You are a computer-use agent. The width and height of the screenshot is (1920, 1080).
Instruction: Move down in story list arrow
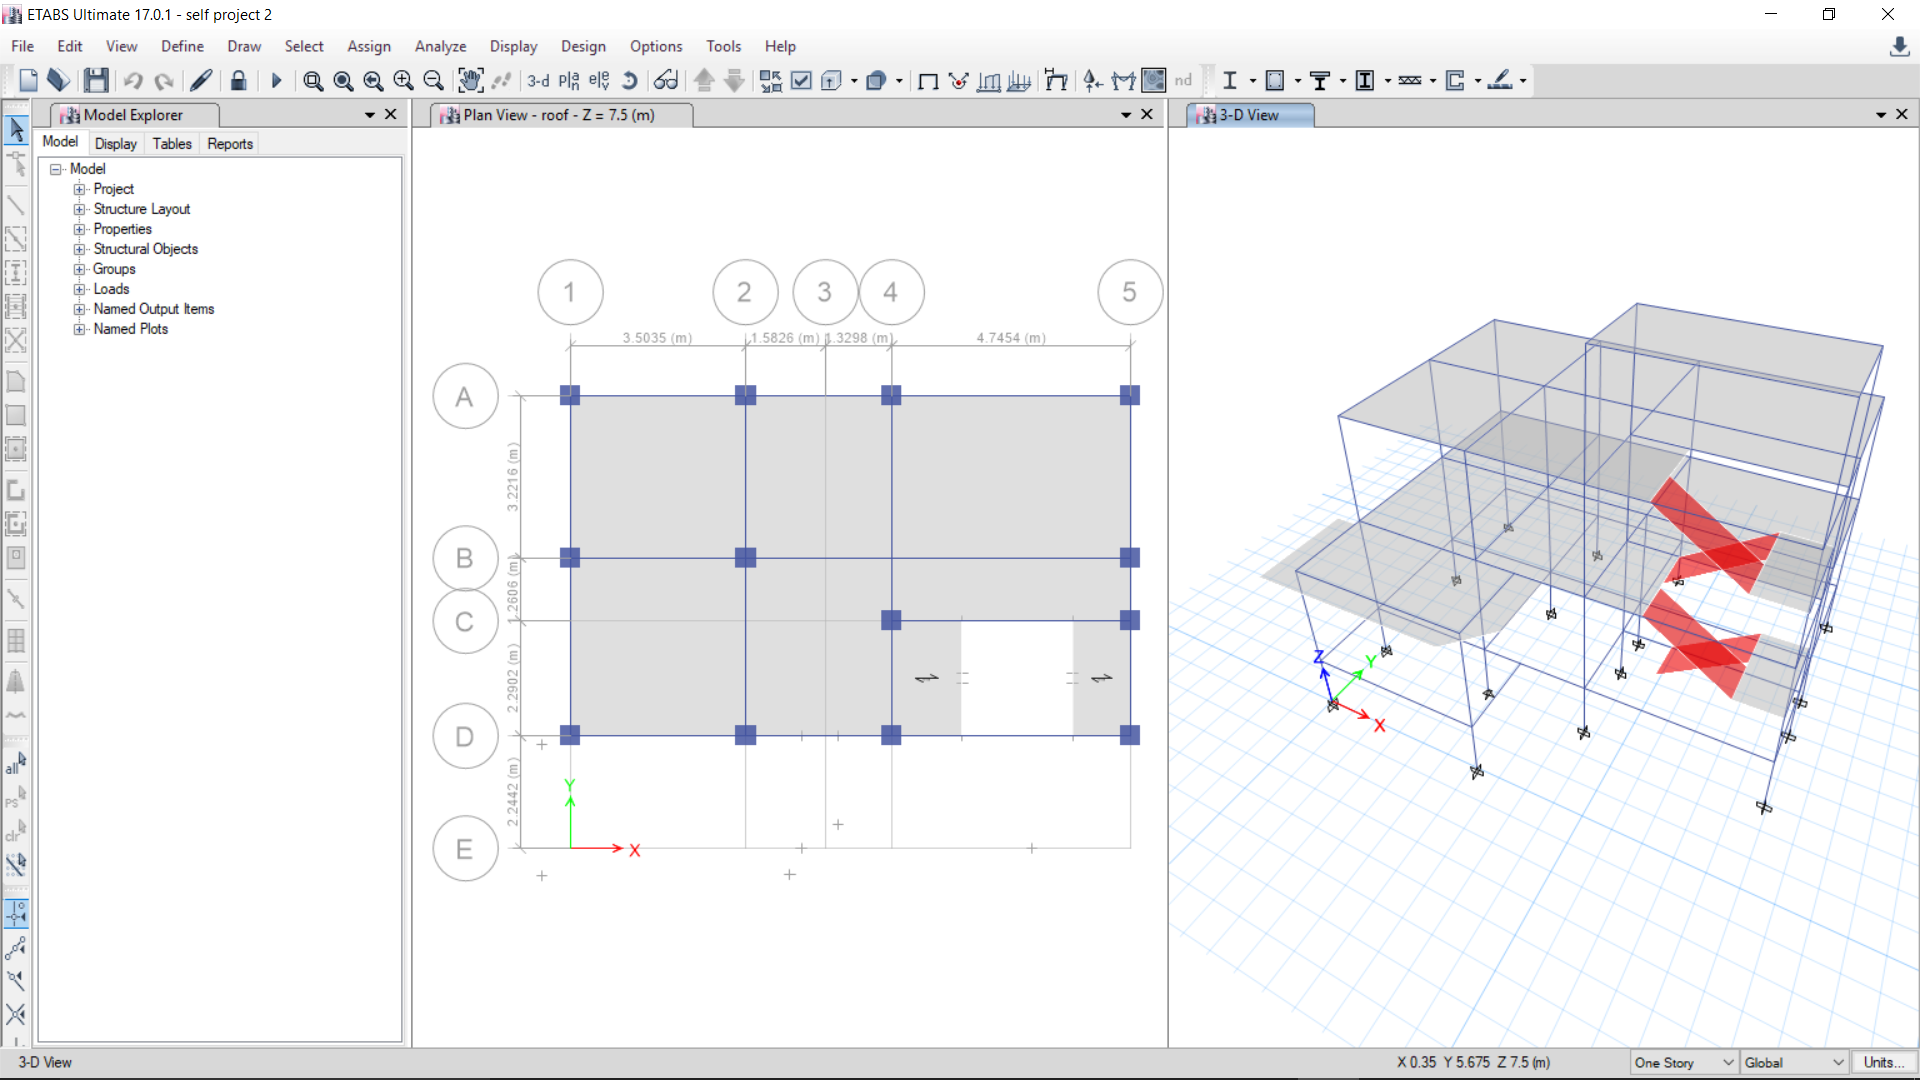(734, 81)
